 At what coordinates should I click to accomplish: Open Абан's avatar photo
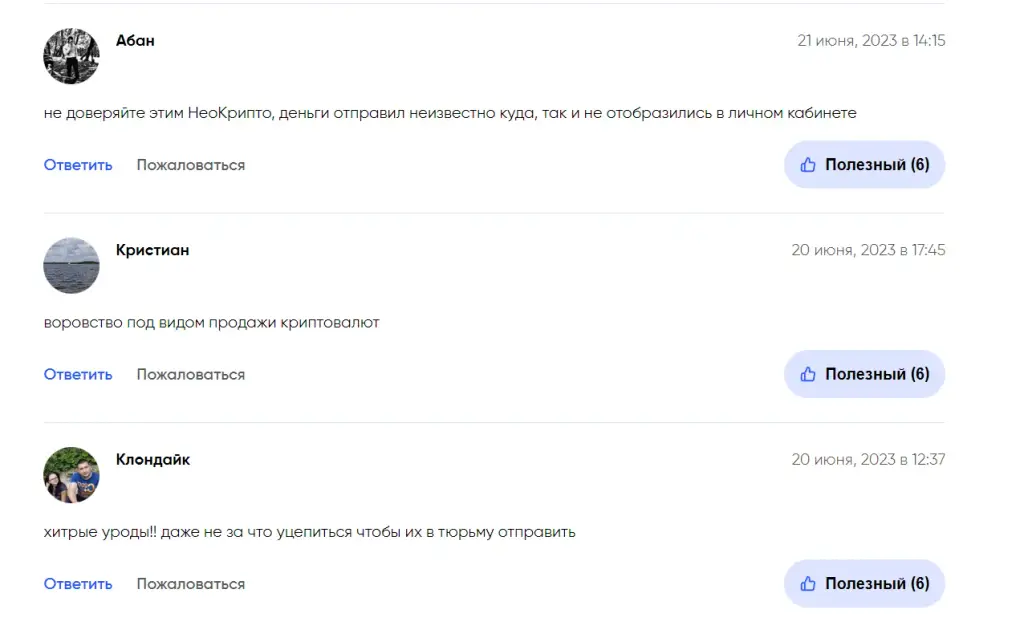pyautogui.click(x=71, y=56)
